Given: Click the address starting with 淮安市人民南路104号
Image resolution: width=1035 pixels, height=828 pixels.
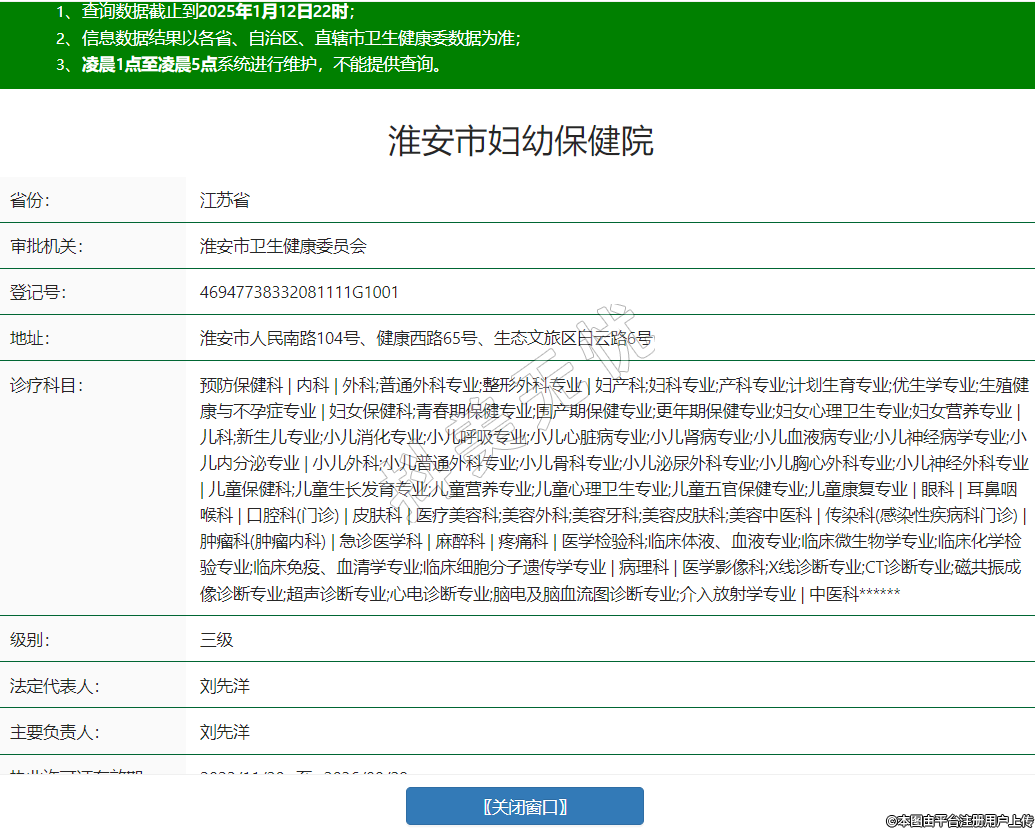Looking at the screenshot, I should (x=425, y=338).
